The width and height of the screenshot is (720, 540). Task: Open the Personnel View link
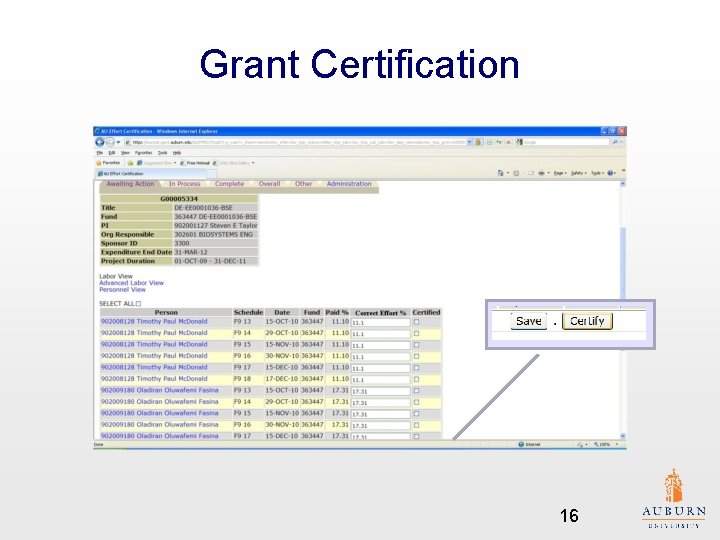(x=122, y=289)
